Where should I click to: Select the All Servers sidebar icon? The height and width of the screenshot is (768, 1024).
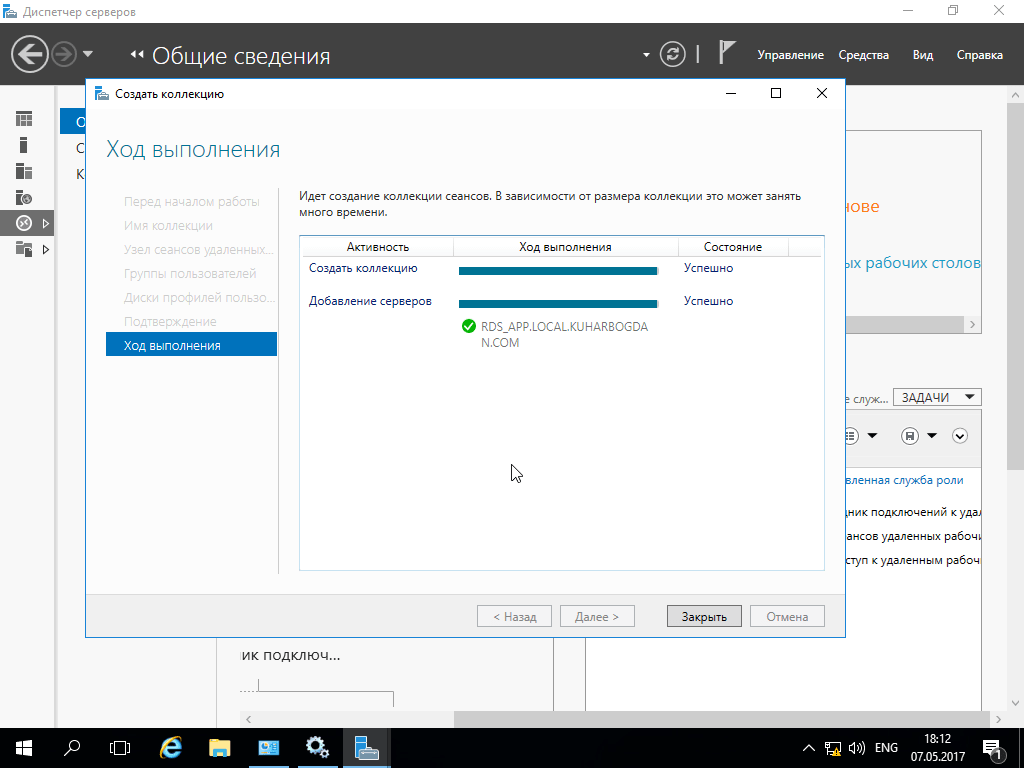(24, 171)
